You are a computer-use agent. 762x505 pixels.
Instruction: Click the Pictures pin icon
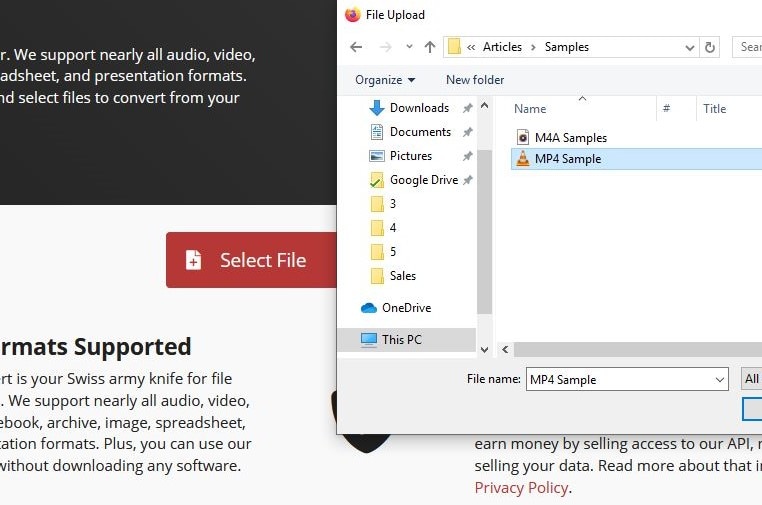pyautogui.click(x=468, y=156)
